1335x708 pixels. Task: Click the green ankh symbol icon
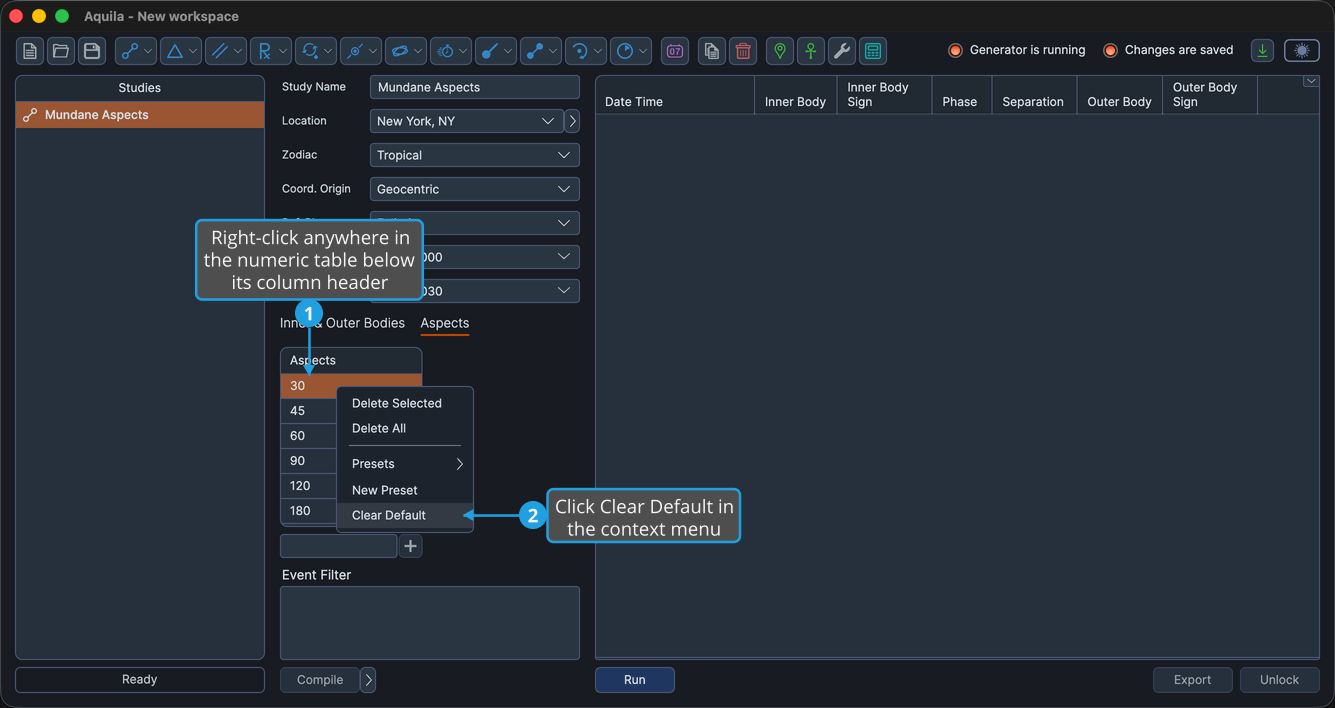[x=811, y=51]
